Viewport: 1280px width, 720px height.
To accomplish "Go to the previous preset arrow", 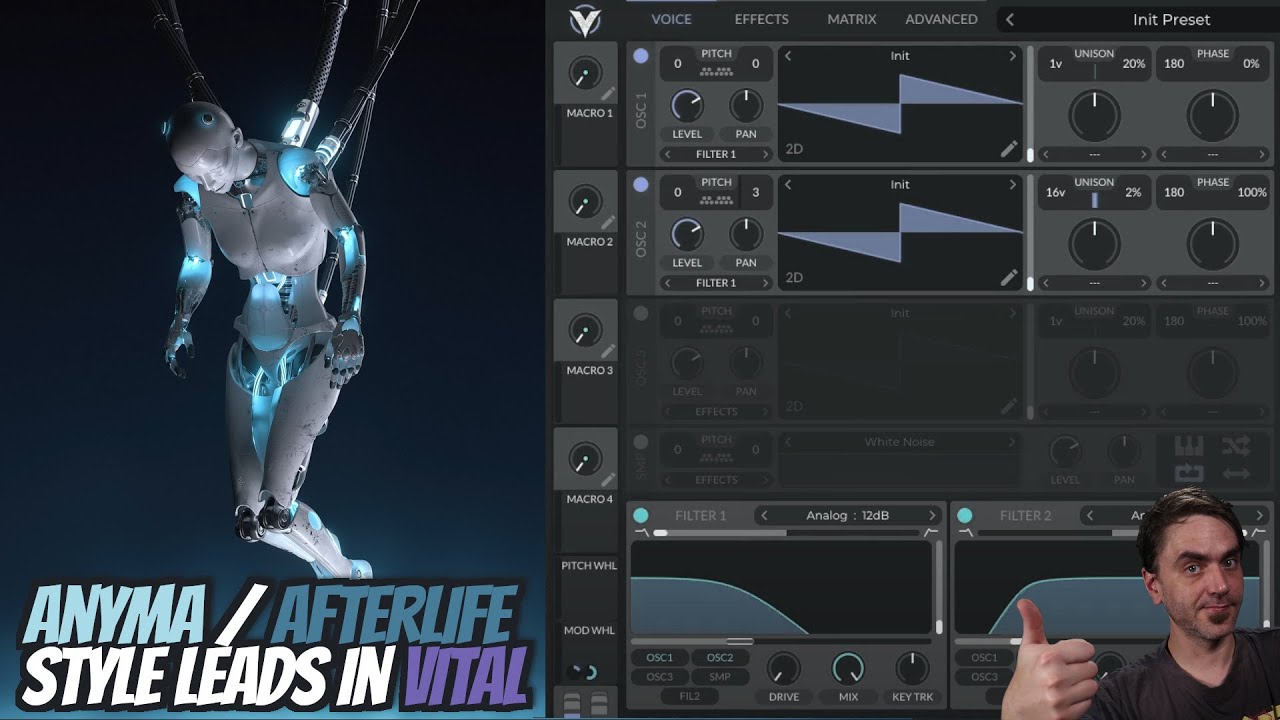I will tap(1010, 19).
